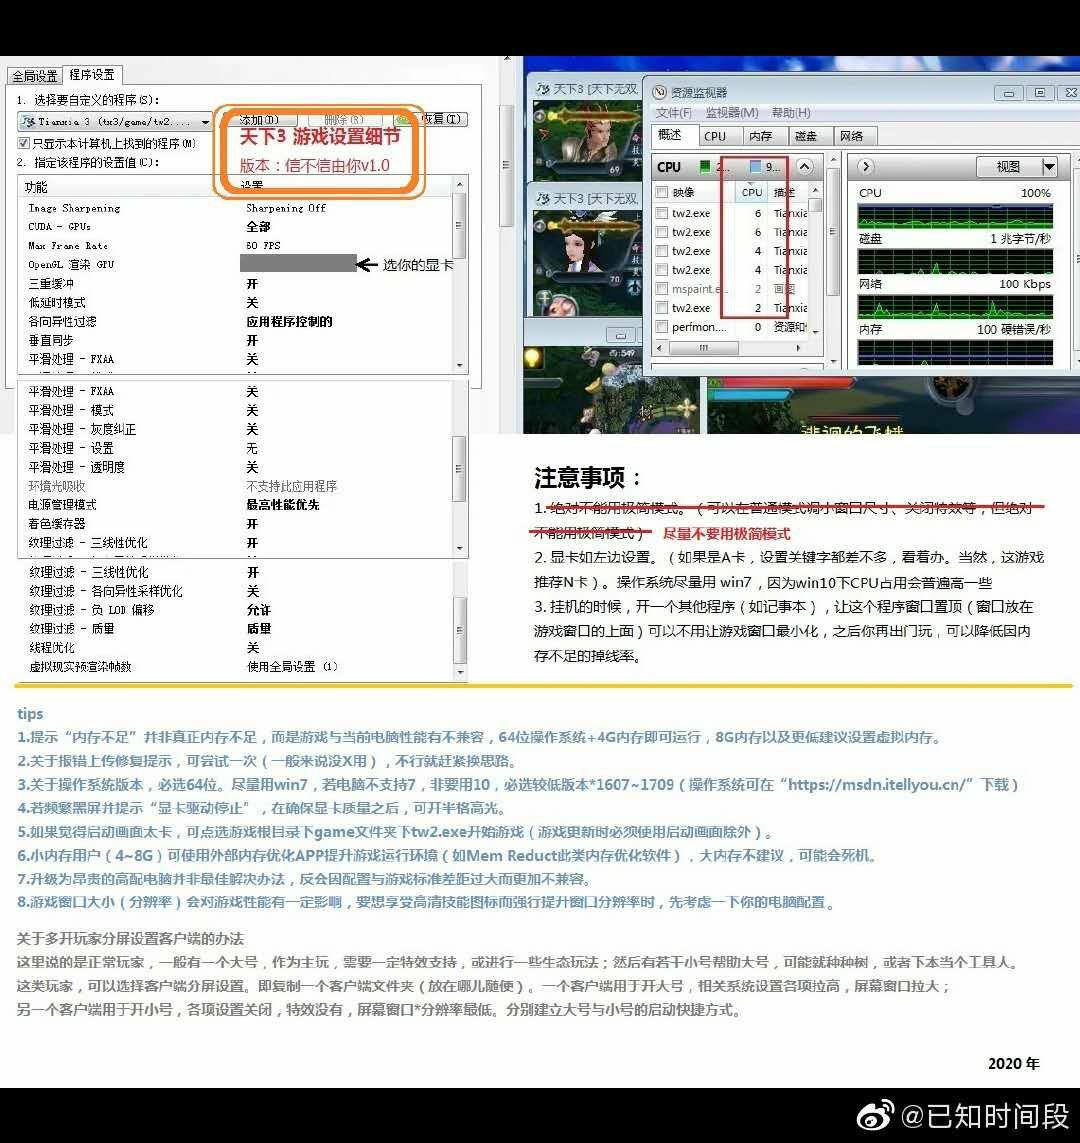Select the 线程优化 setting row

pyautogui.click(x=237, y=647)
